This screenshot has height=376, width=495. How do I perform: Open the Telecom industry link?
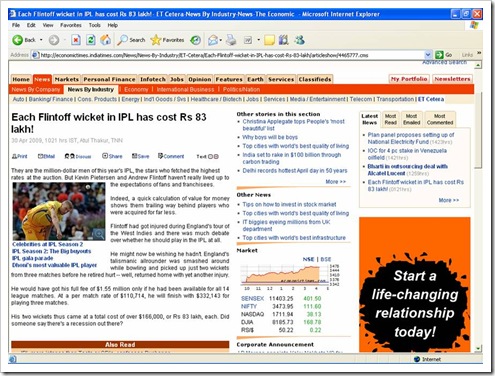[361, 99]
